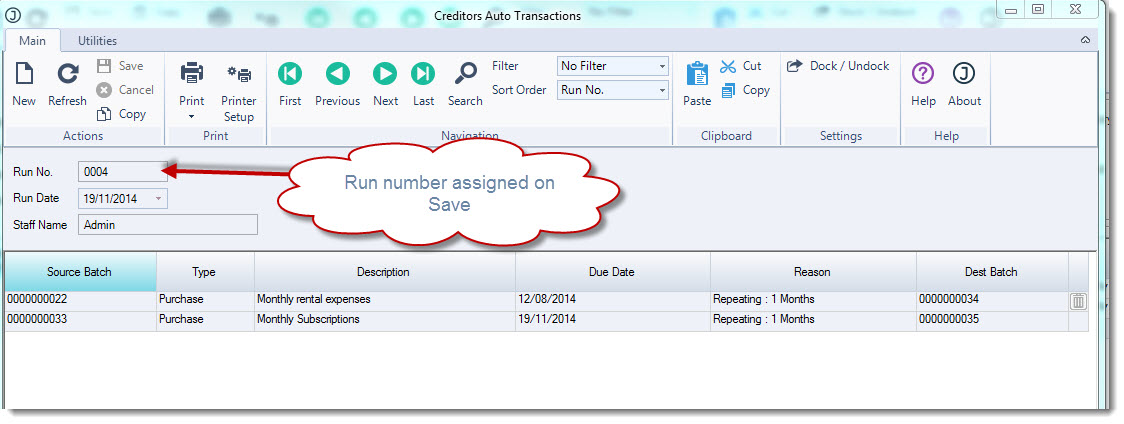Open the Print dropdown arrow
Screen dimensions: 1124x424
click(191, 116)
